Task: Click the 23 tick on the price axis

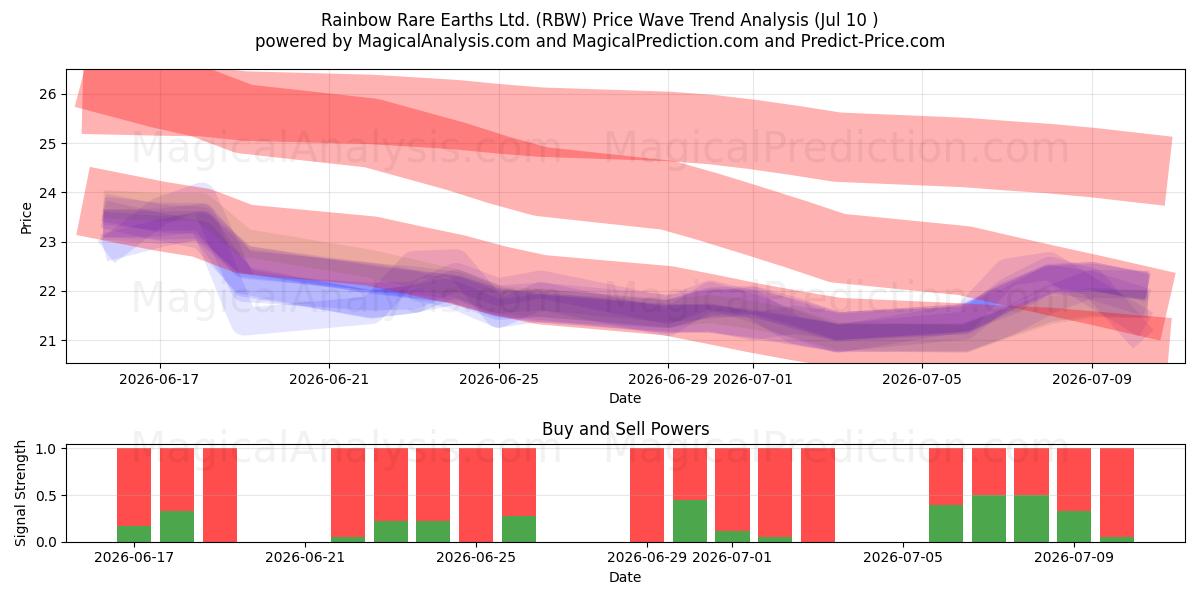Action: 49,242
